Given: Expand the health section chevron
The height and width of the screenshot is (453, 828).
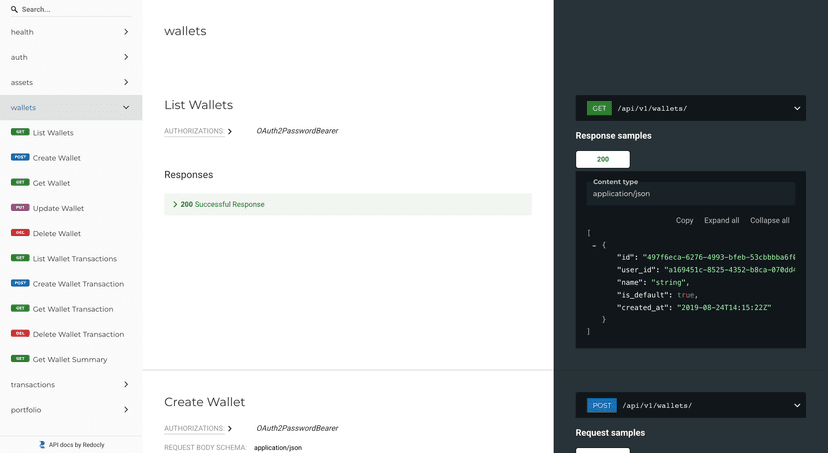Looking at the screenshot, I should 126,32.
